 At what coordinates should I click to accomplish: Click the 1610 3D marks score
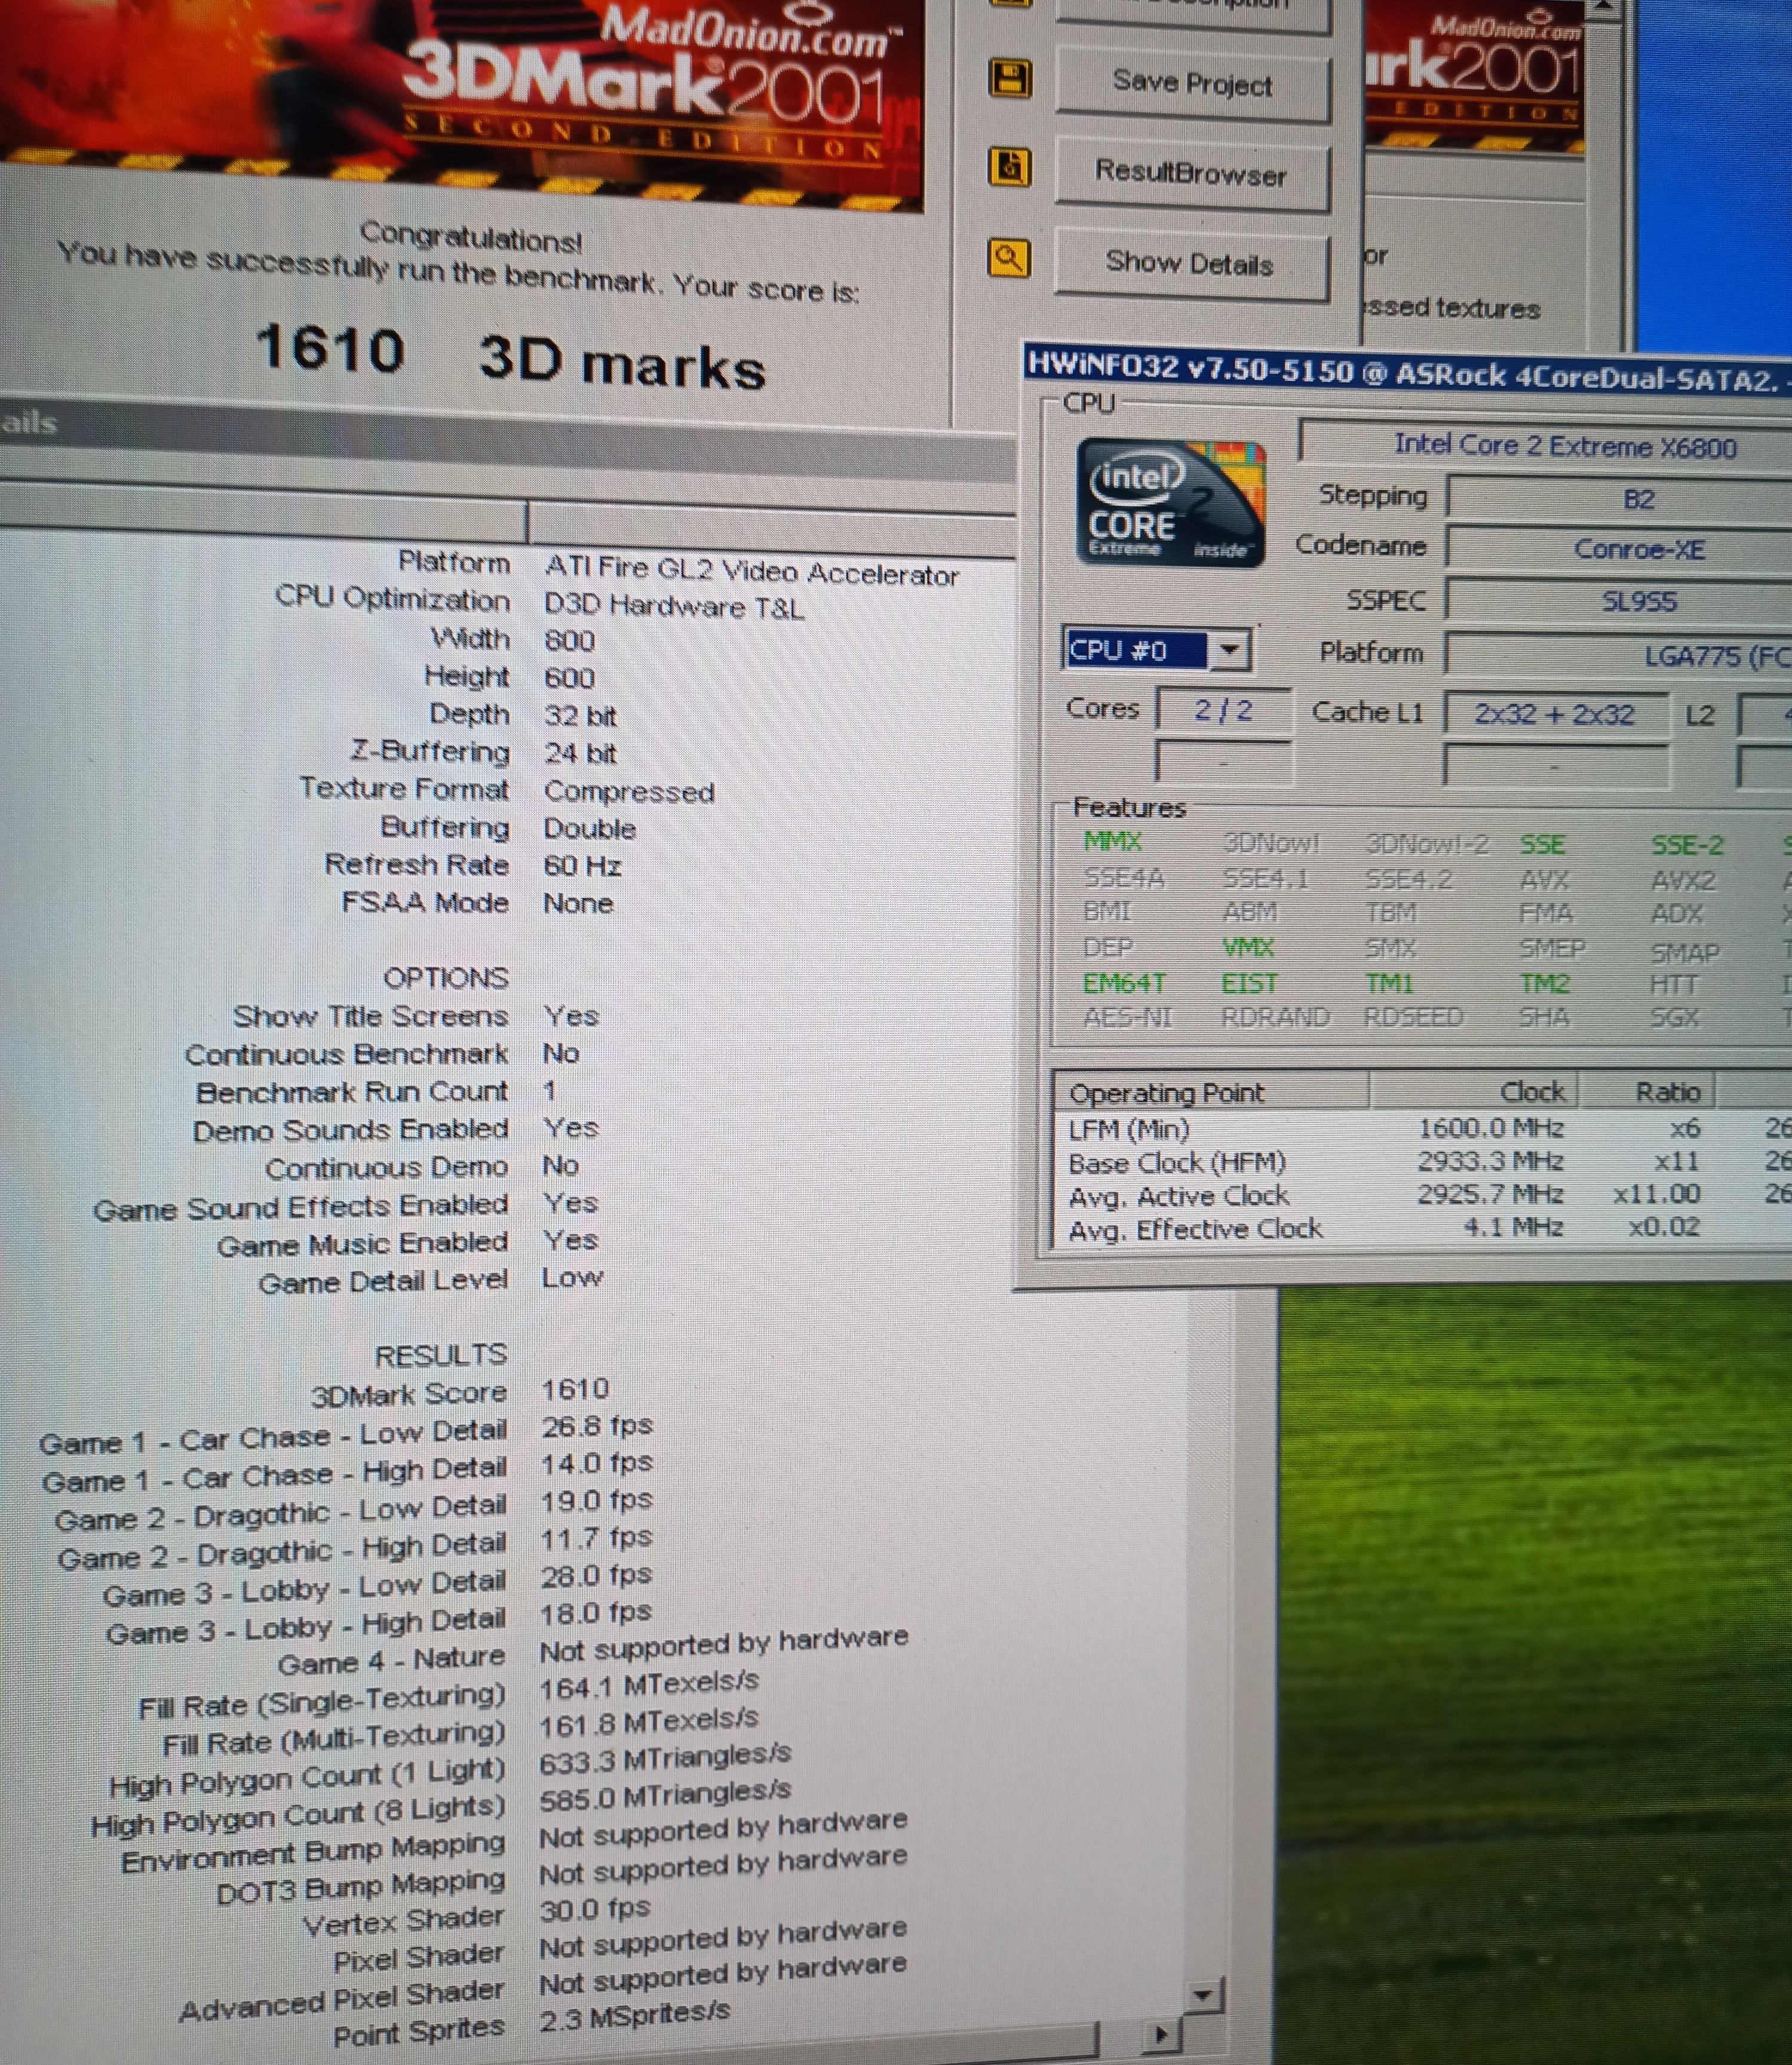pyautogui.click(x=510, y=356)
